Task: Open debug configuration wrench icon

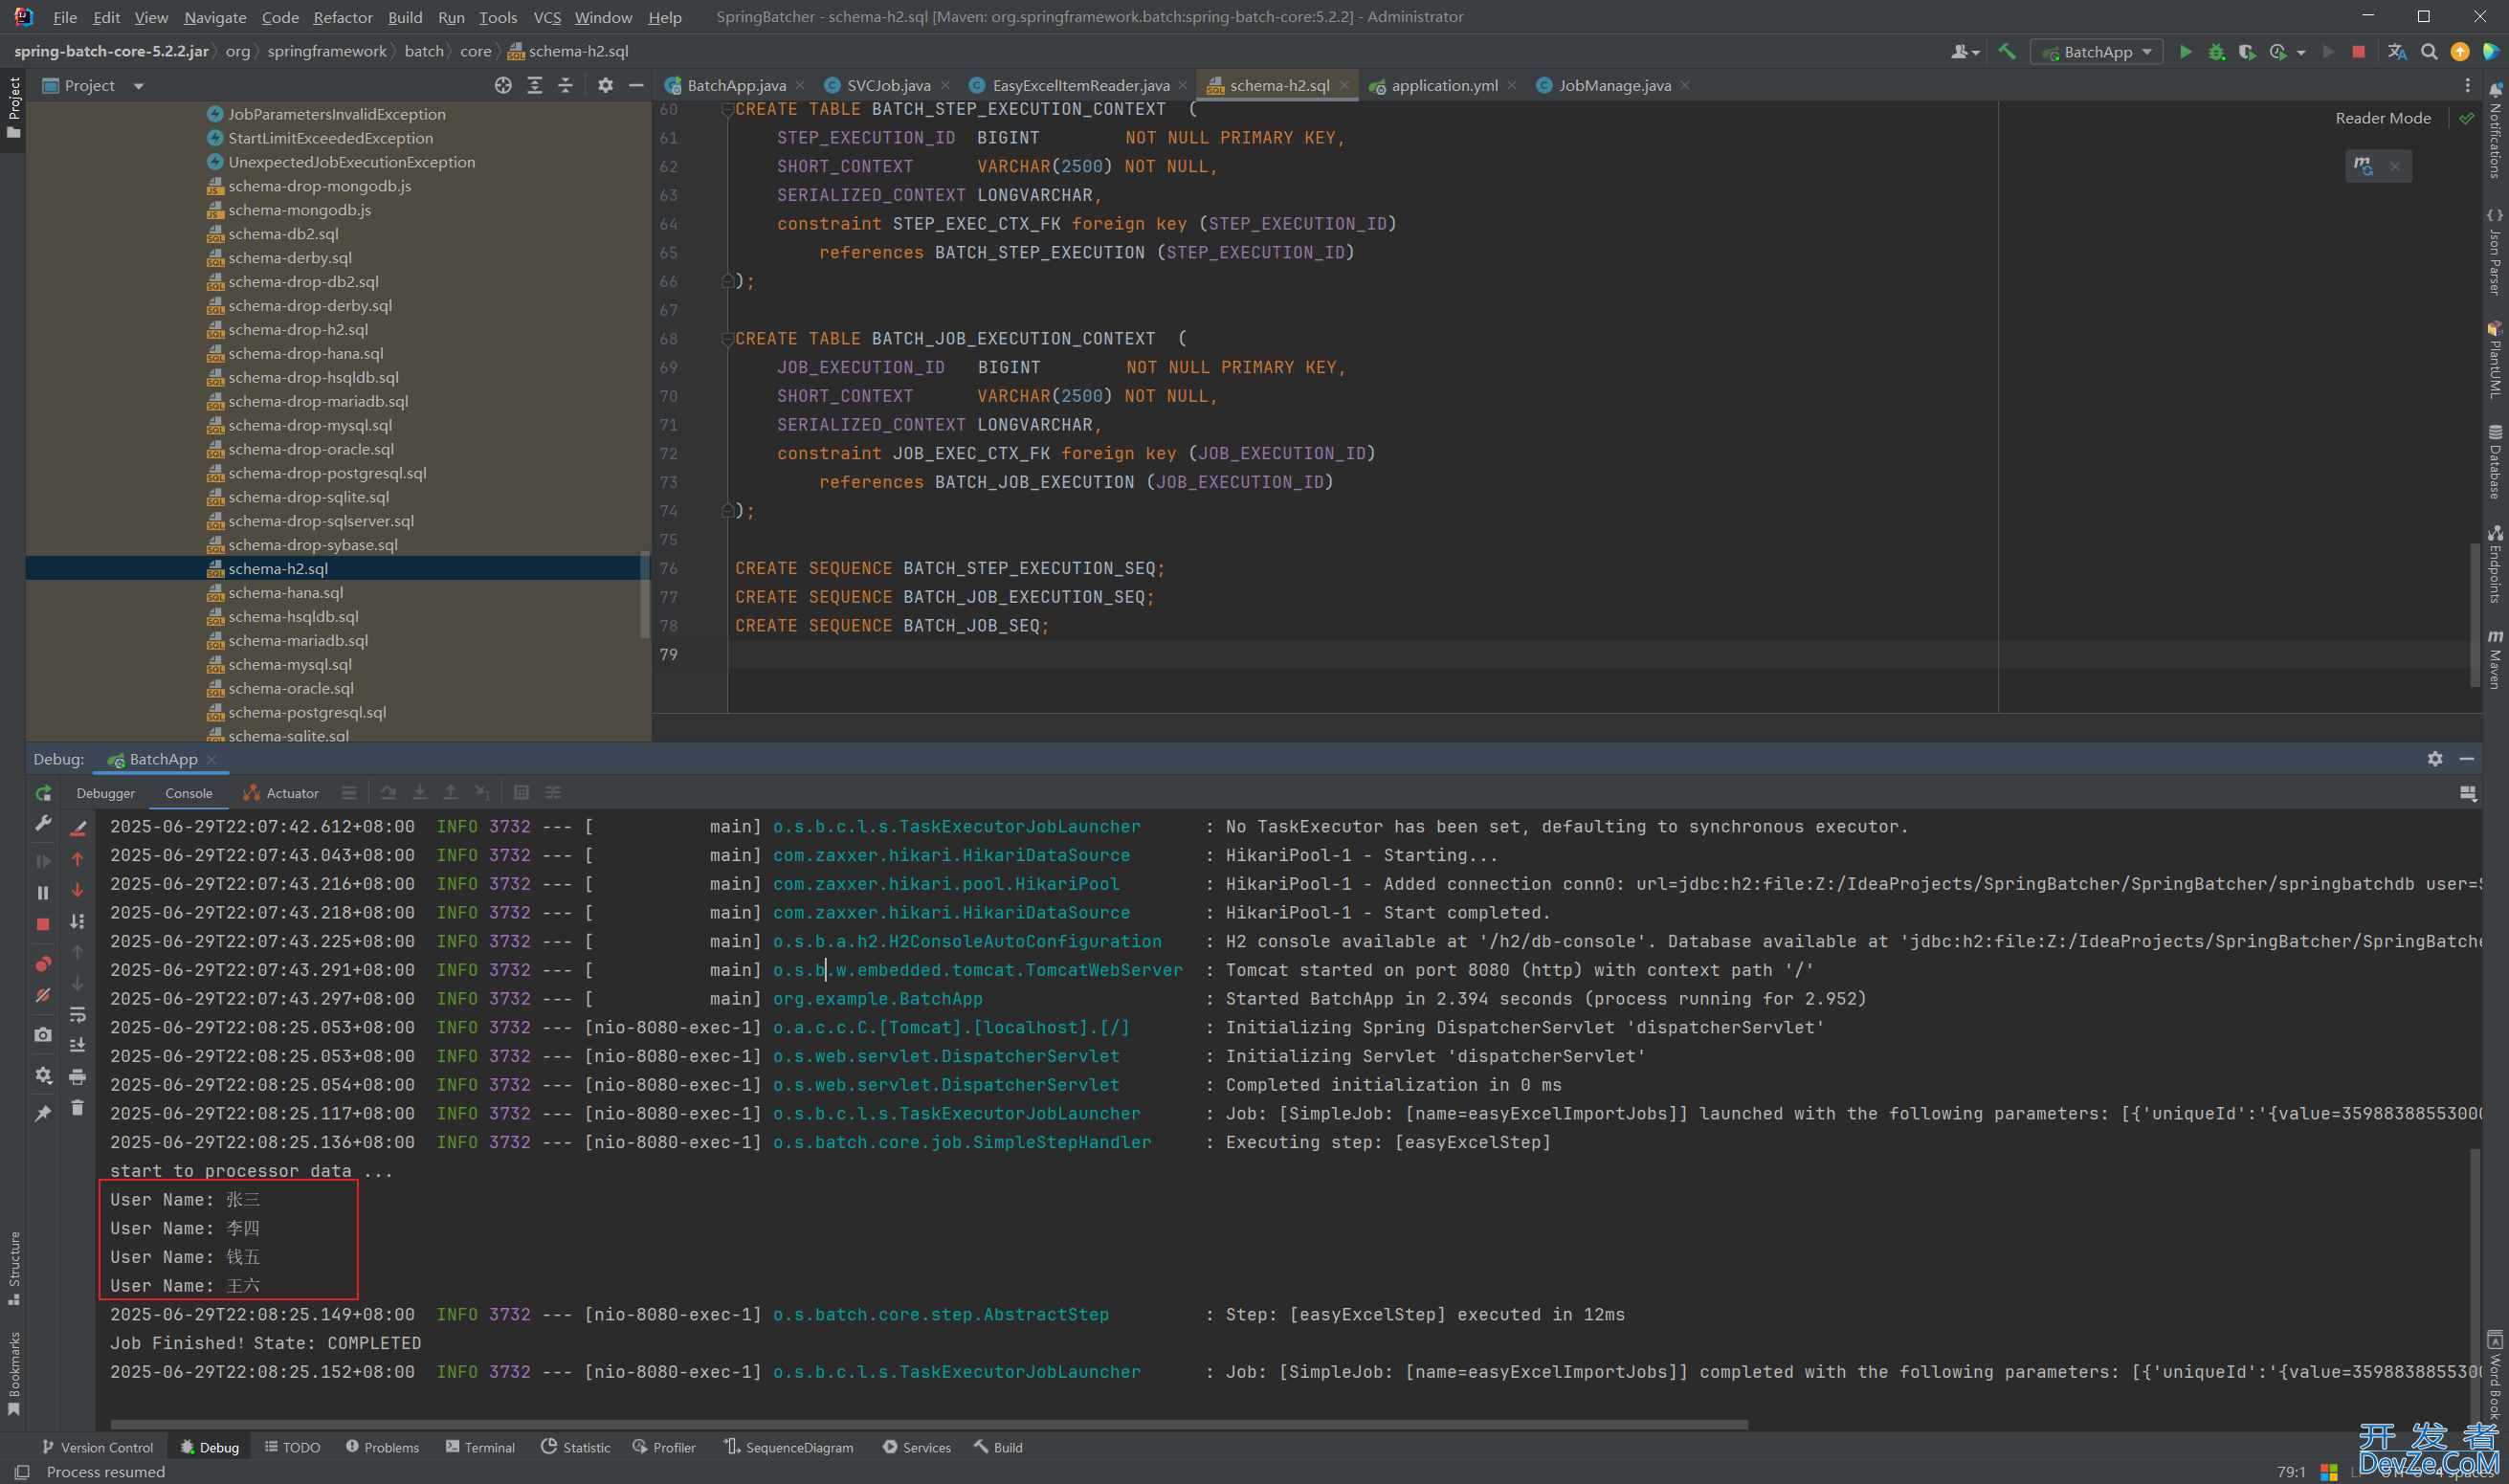Action: [43, 823]
